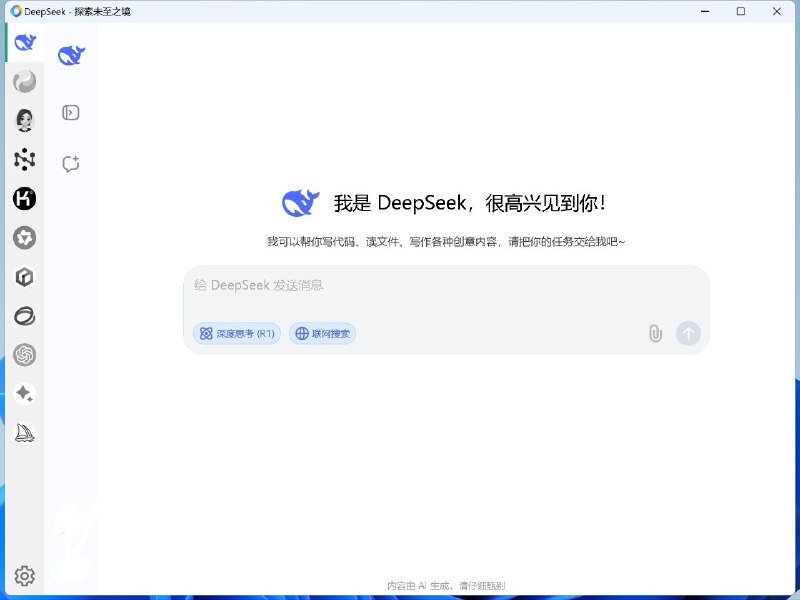This screenshot has height=600, width=800.
Task: Toggle the 联网搜索 web search option
Action: 322,333
